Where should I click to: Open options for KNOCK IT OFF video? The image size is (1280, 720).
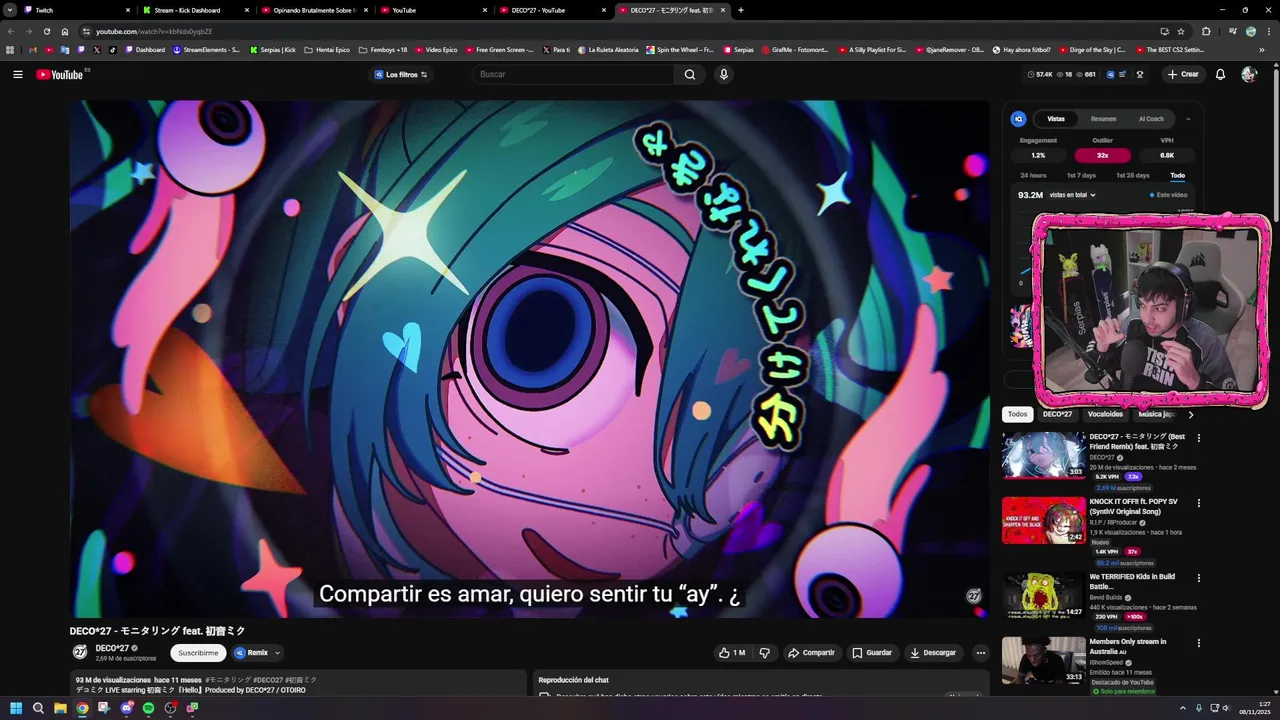[1199, 503]
